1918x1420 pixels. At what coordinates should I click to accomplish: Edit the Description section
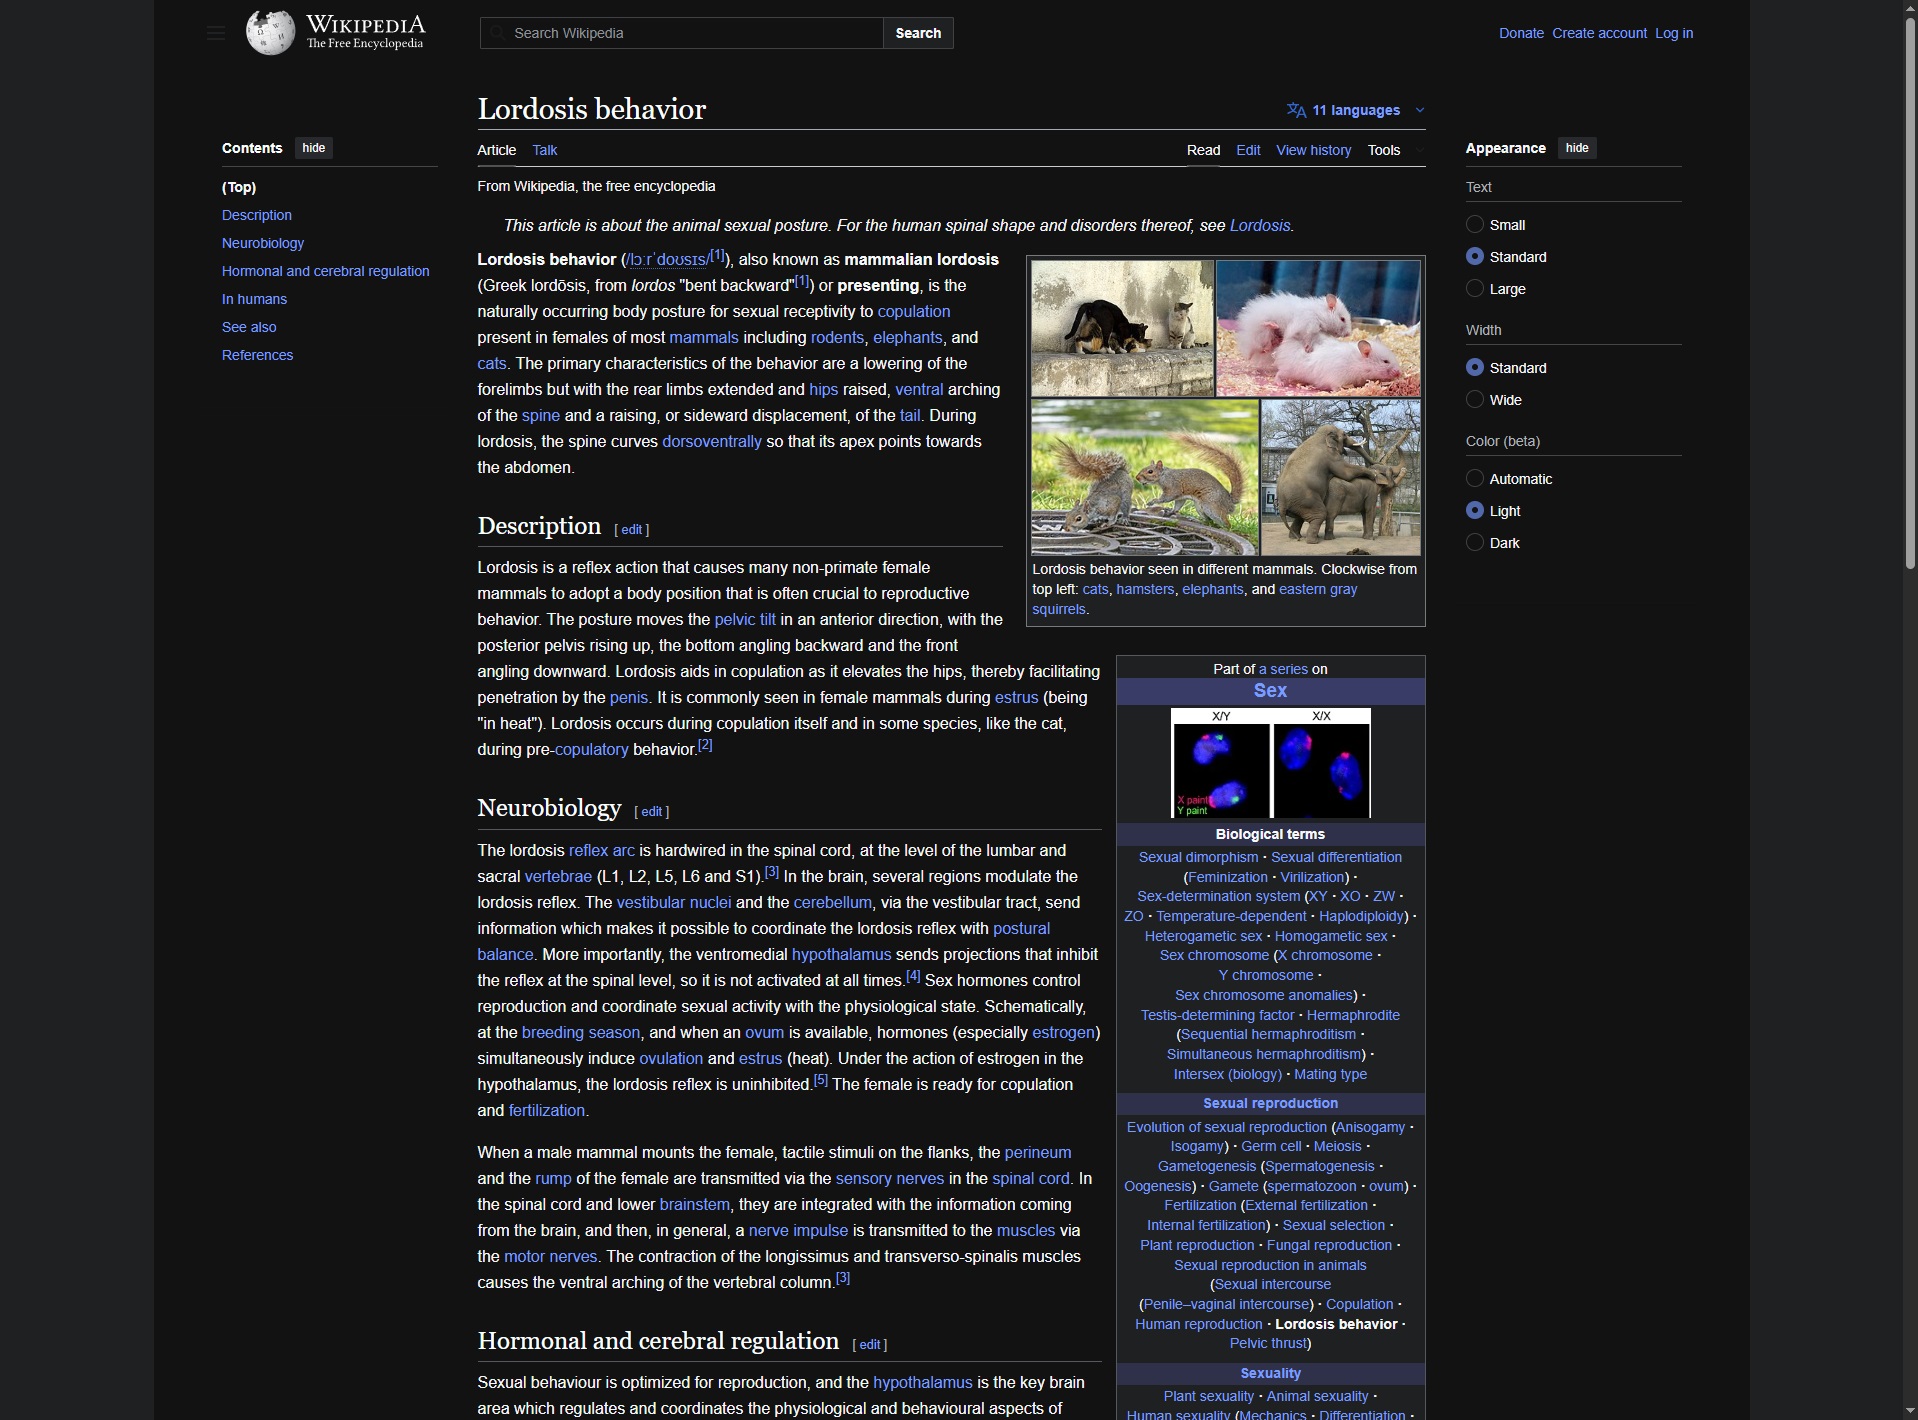(x=632, y=529)
